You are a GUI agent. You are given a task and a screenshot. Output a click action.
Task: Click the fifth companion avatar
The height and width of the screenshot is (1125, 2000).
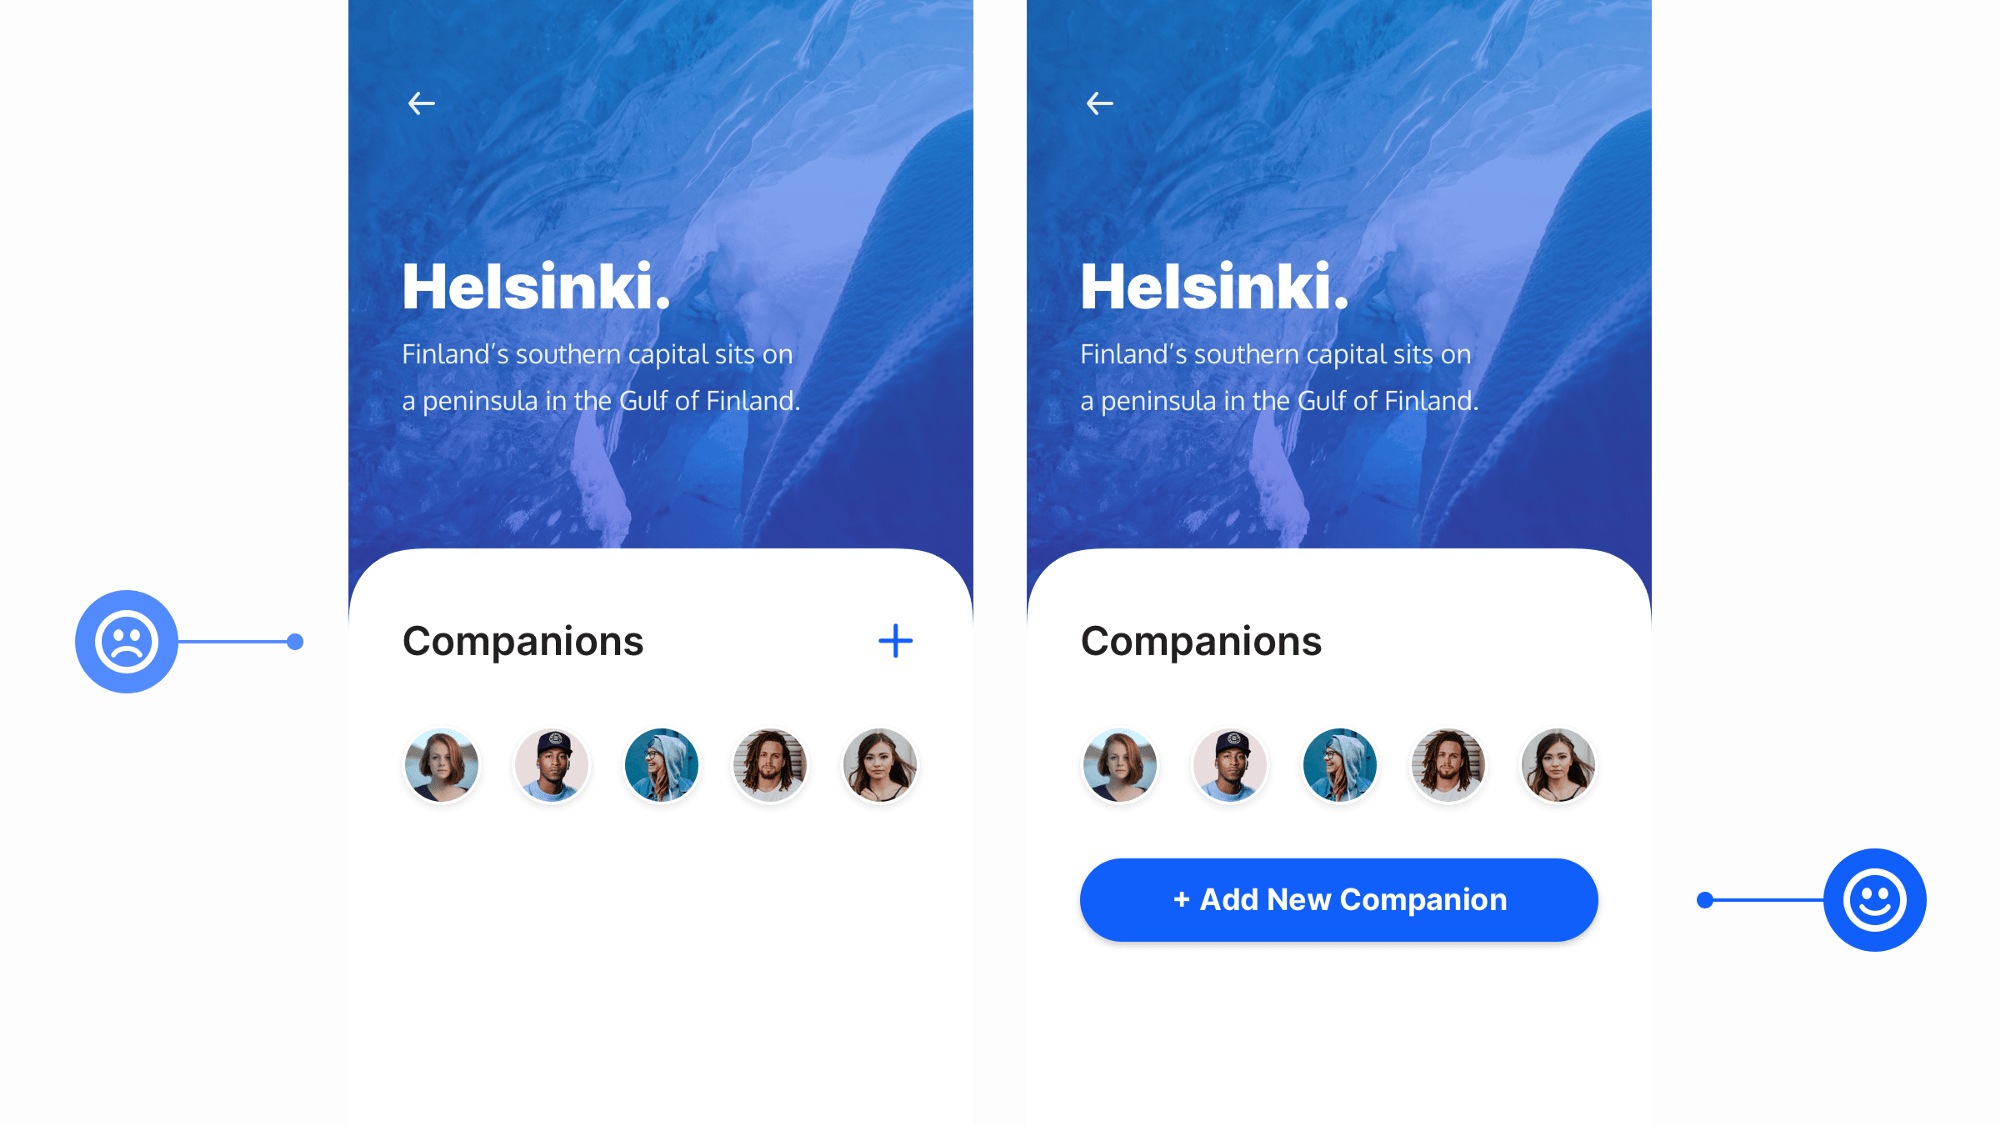pyautogui.click(x=879, y=765)
